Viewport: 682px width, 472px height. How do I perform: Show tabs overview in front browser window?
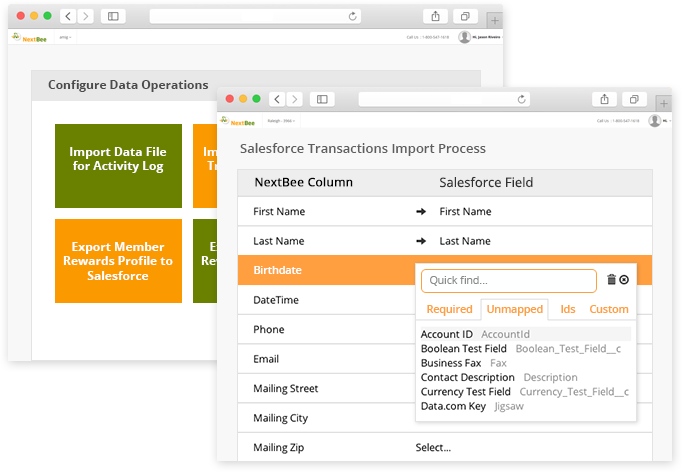coord(634,99)
